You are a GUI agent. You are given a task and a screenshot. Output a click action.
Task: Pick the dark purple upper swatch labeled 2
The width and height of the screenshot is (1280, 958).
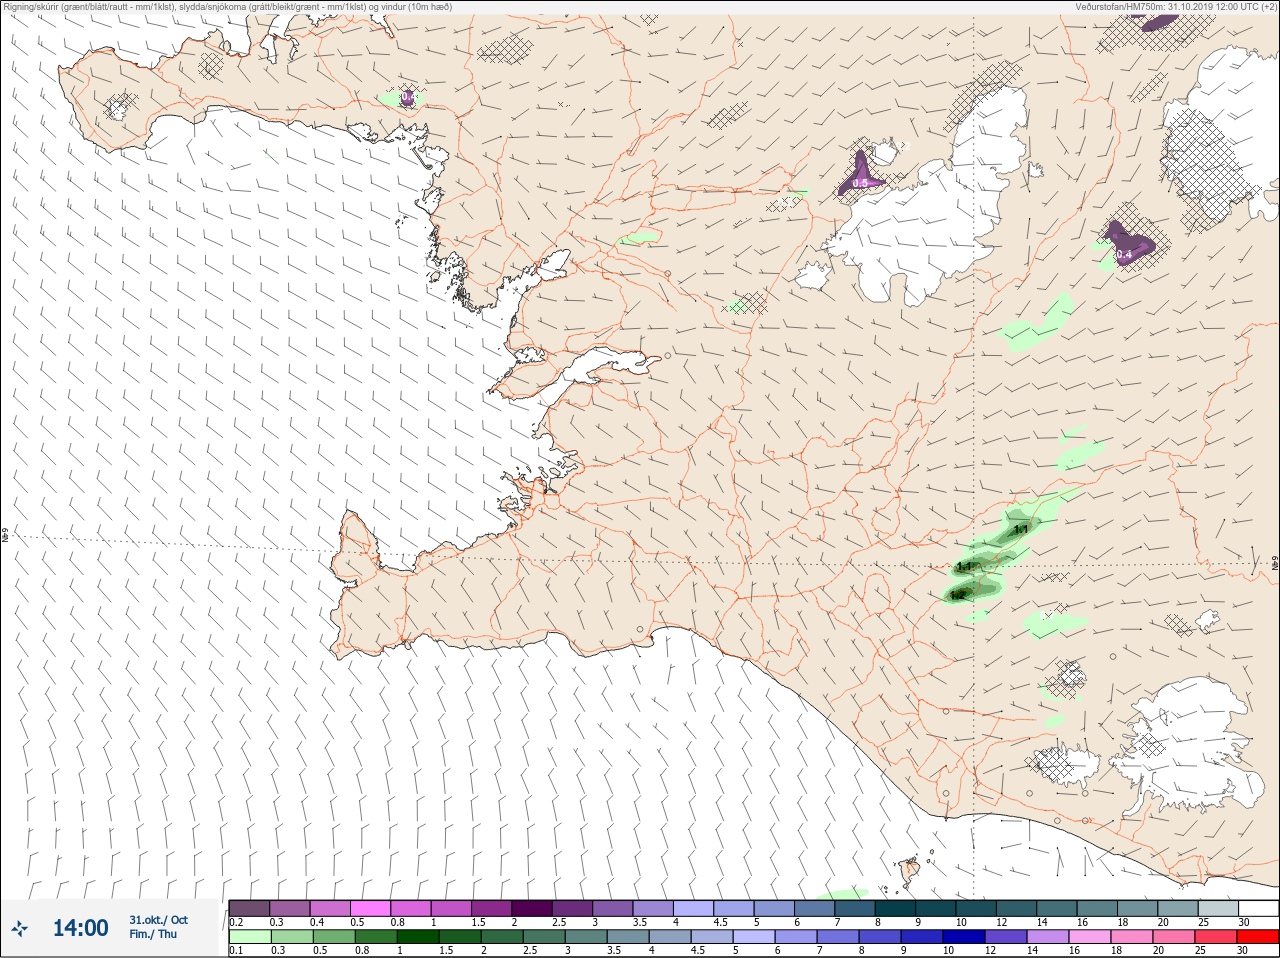532,908
